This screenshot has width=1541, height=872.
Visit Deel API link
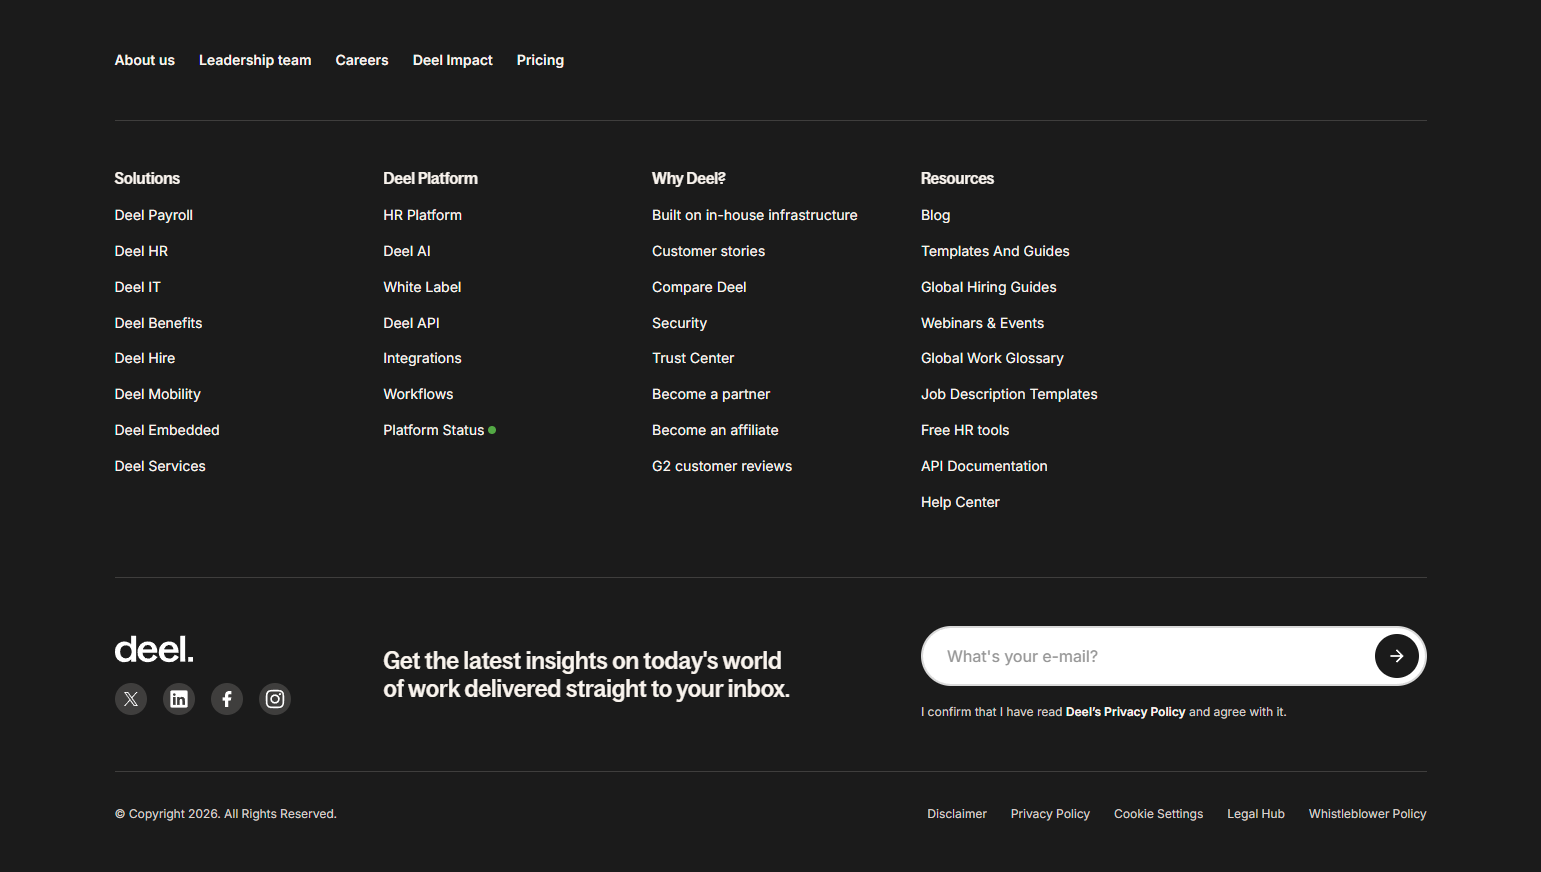(x=411, y=323)
